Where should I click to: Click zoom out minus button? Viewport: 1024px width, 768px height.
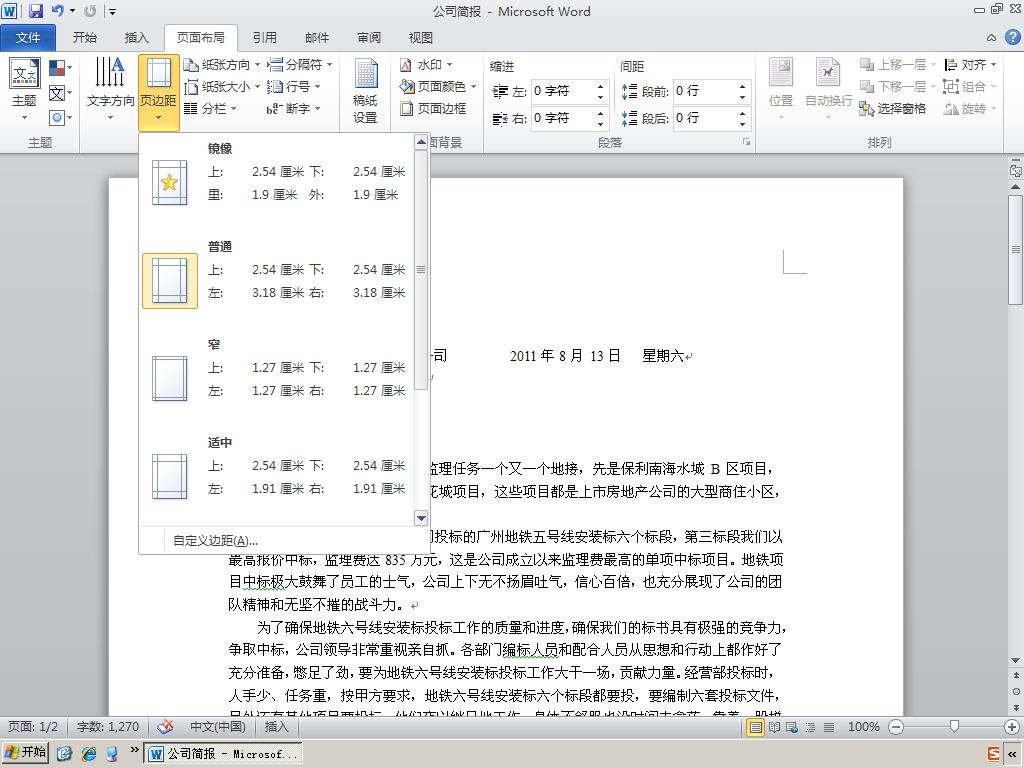point(896,727)
